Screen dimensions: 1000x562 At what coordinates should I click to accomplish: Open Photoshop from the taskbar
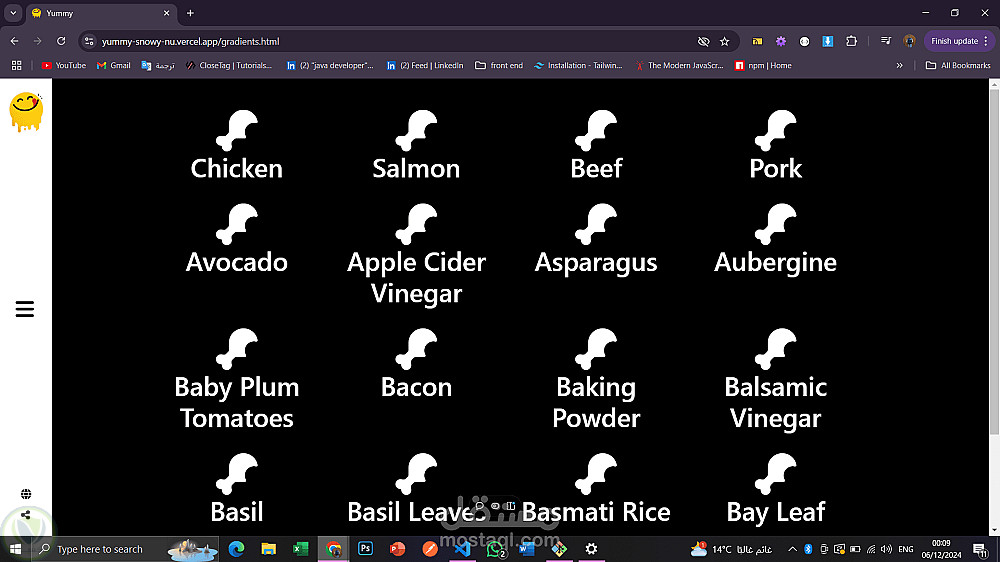(365, 549)
